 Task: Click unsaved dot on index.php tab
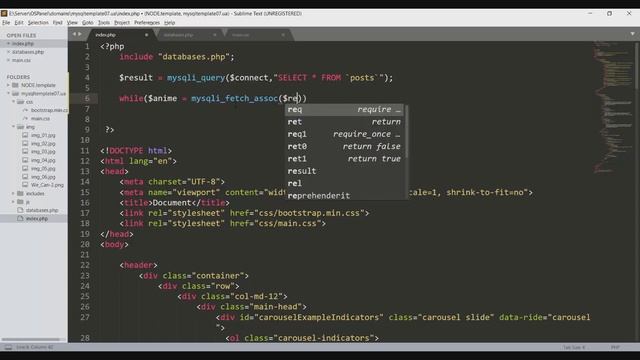pos(147,35)
